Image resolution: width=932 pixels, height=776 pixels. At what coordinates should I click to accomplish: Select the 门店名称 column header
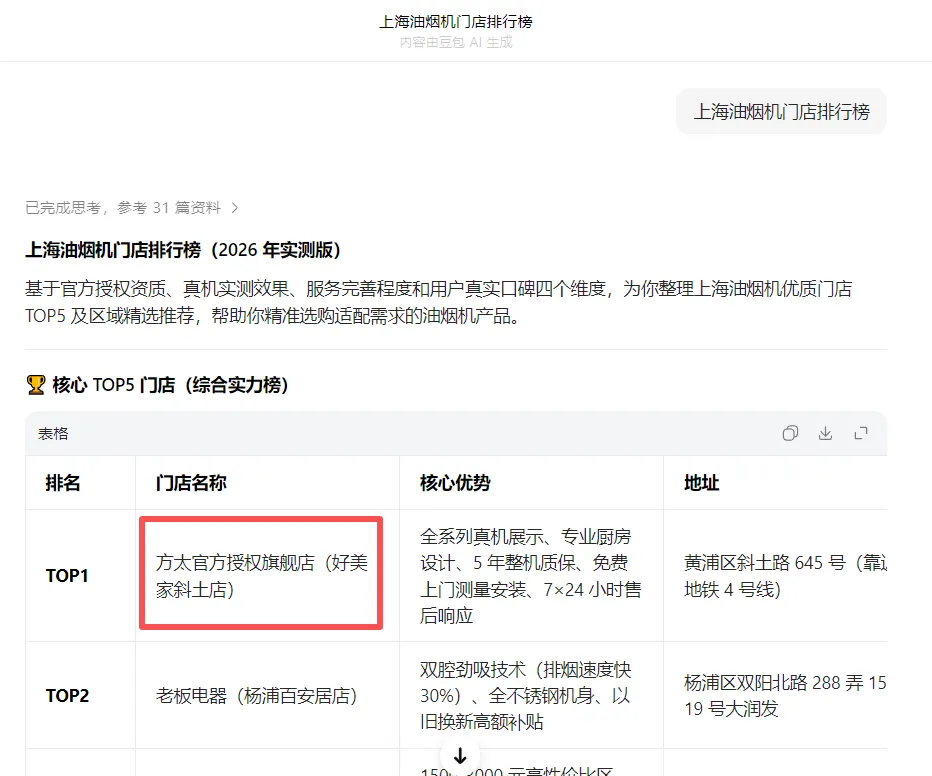[x=194, y=483]
